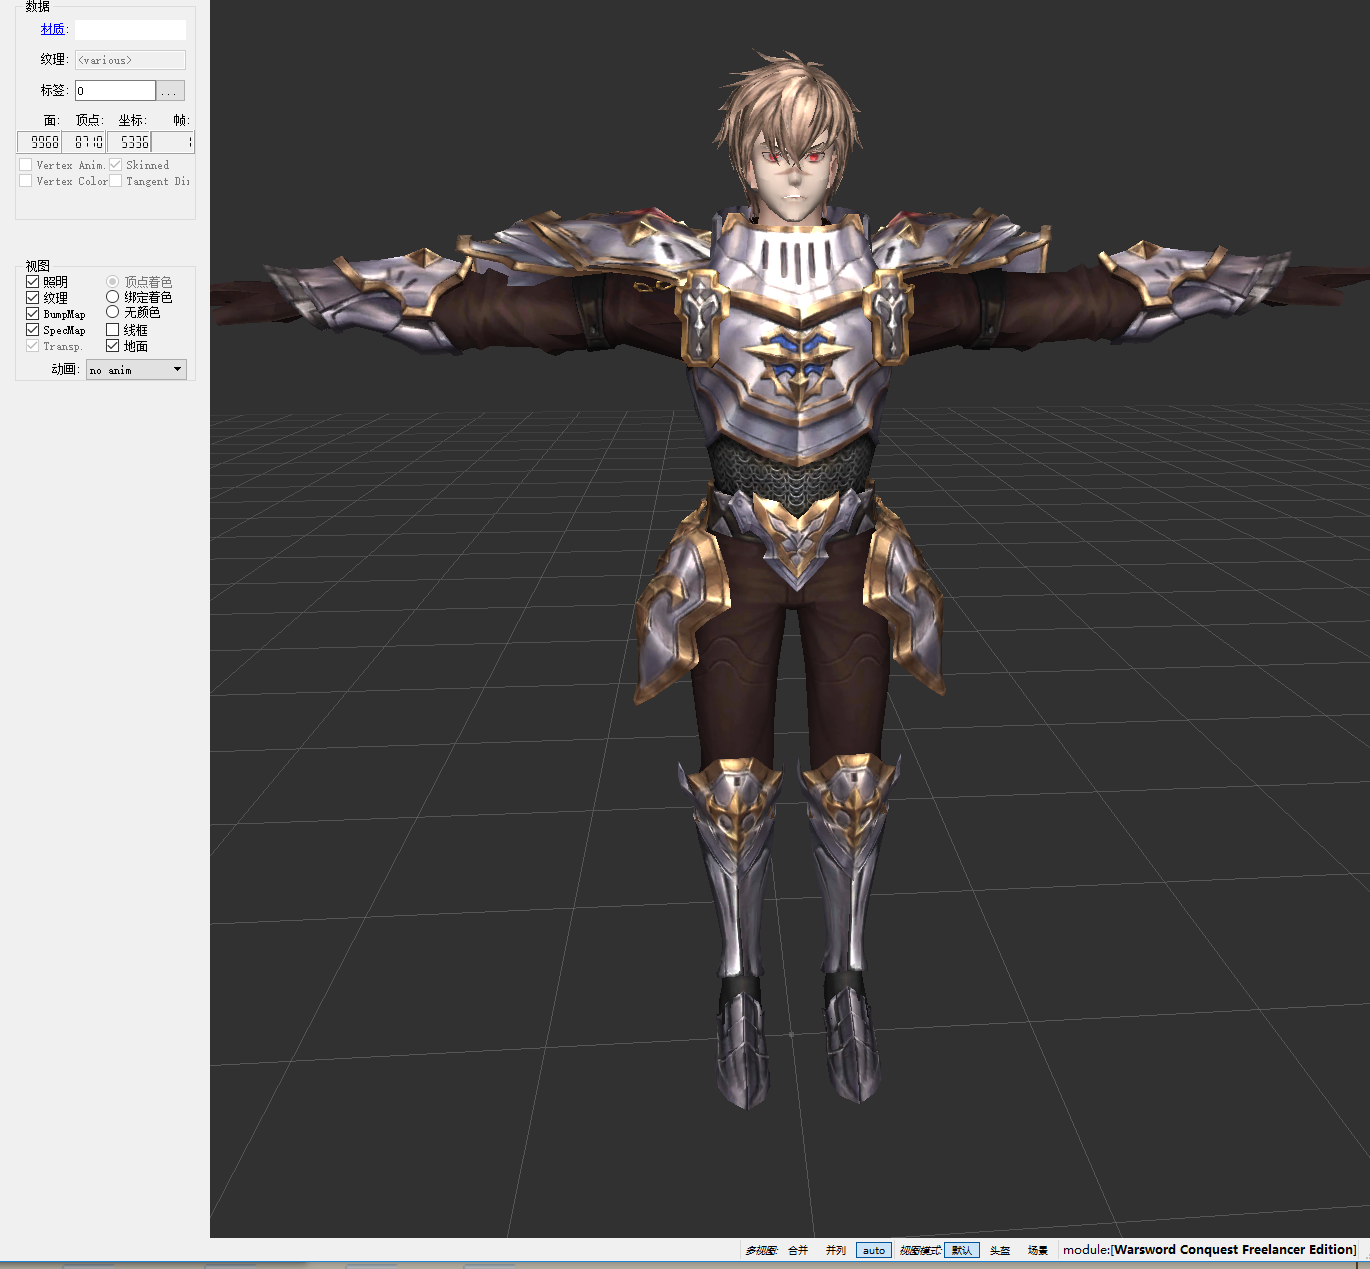Image resolution: width=1370 pixels, height=1269 pixels.
Task: Click the 顶点 vertex count value box
Action: [84, 142]
